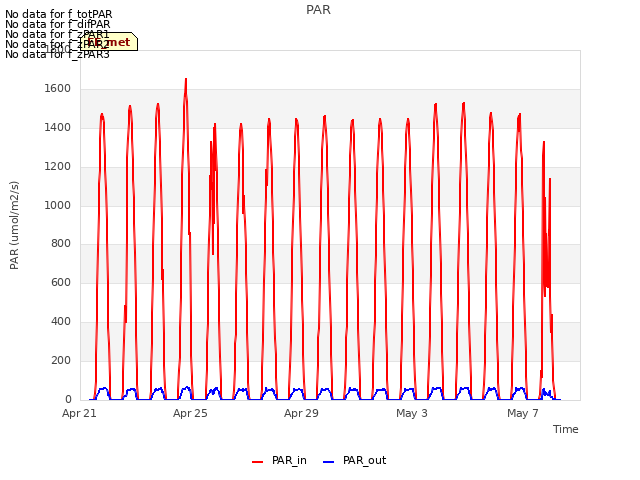
Task: Click the 1200 y-axis tick label
Action: click(x=58, y=167)
